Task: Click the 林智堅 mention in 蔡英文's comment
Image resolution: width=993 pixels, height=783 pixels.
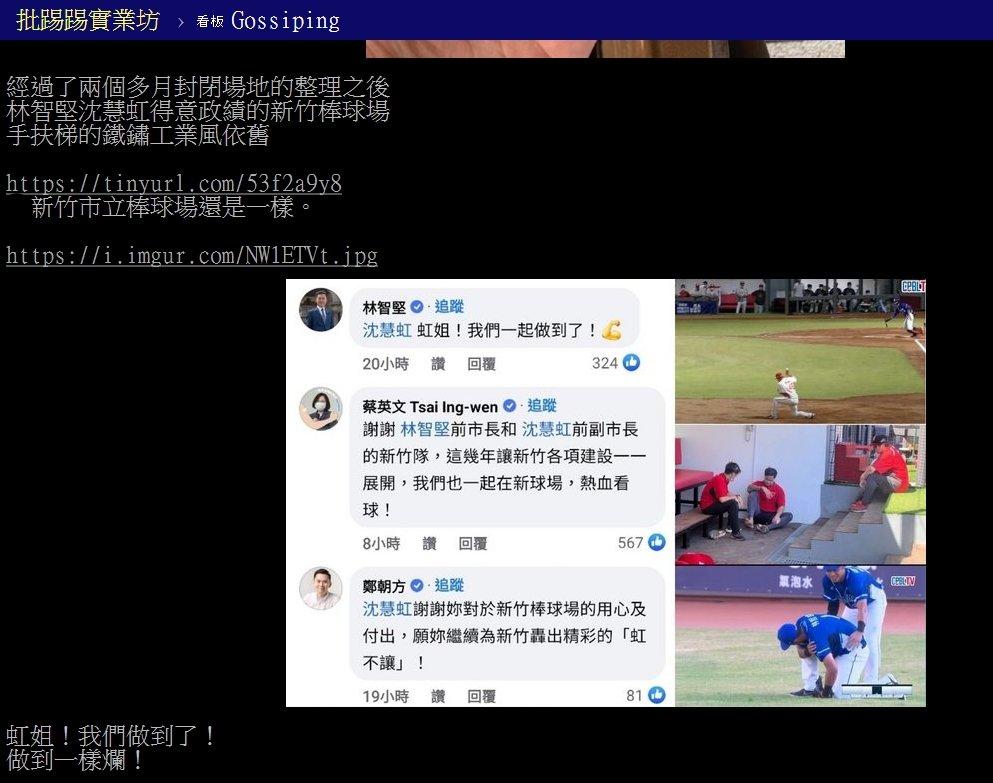Action: (425, 430)
